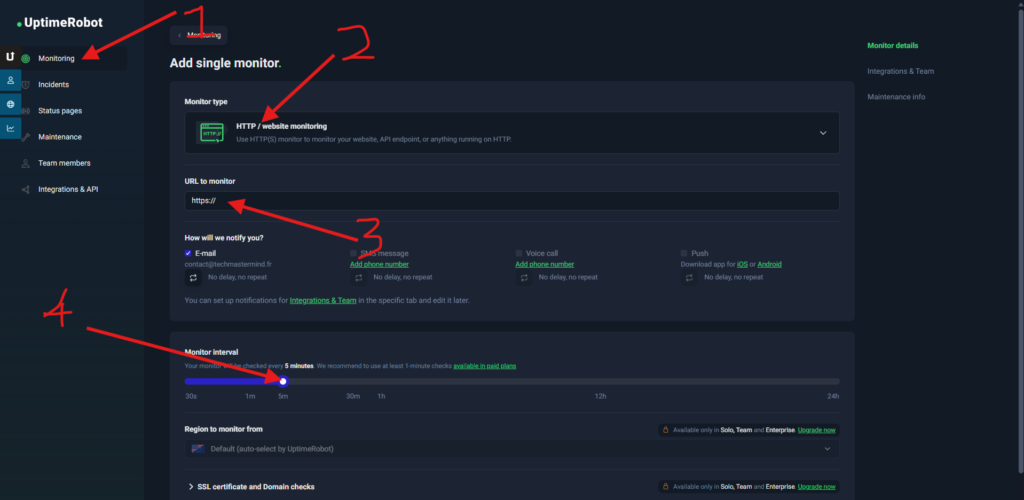Jump to Maintenance info section
The width and height of the screenshot is (1024, 500).
(896, 97)
